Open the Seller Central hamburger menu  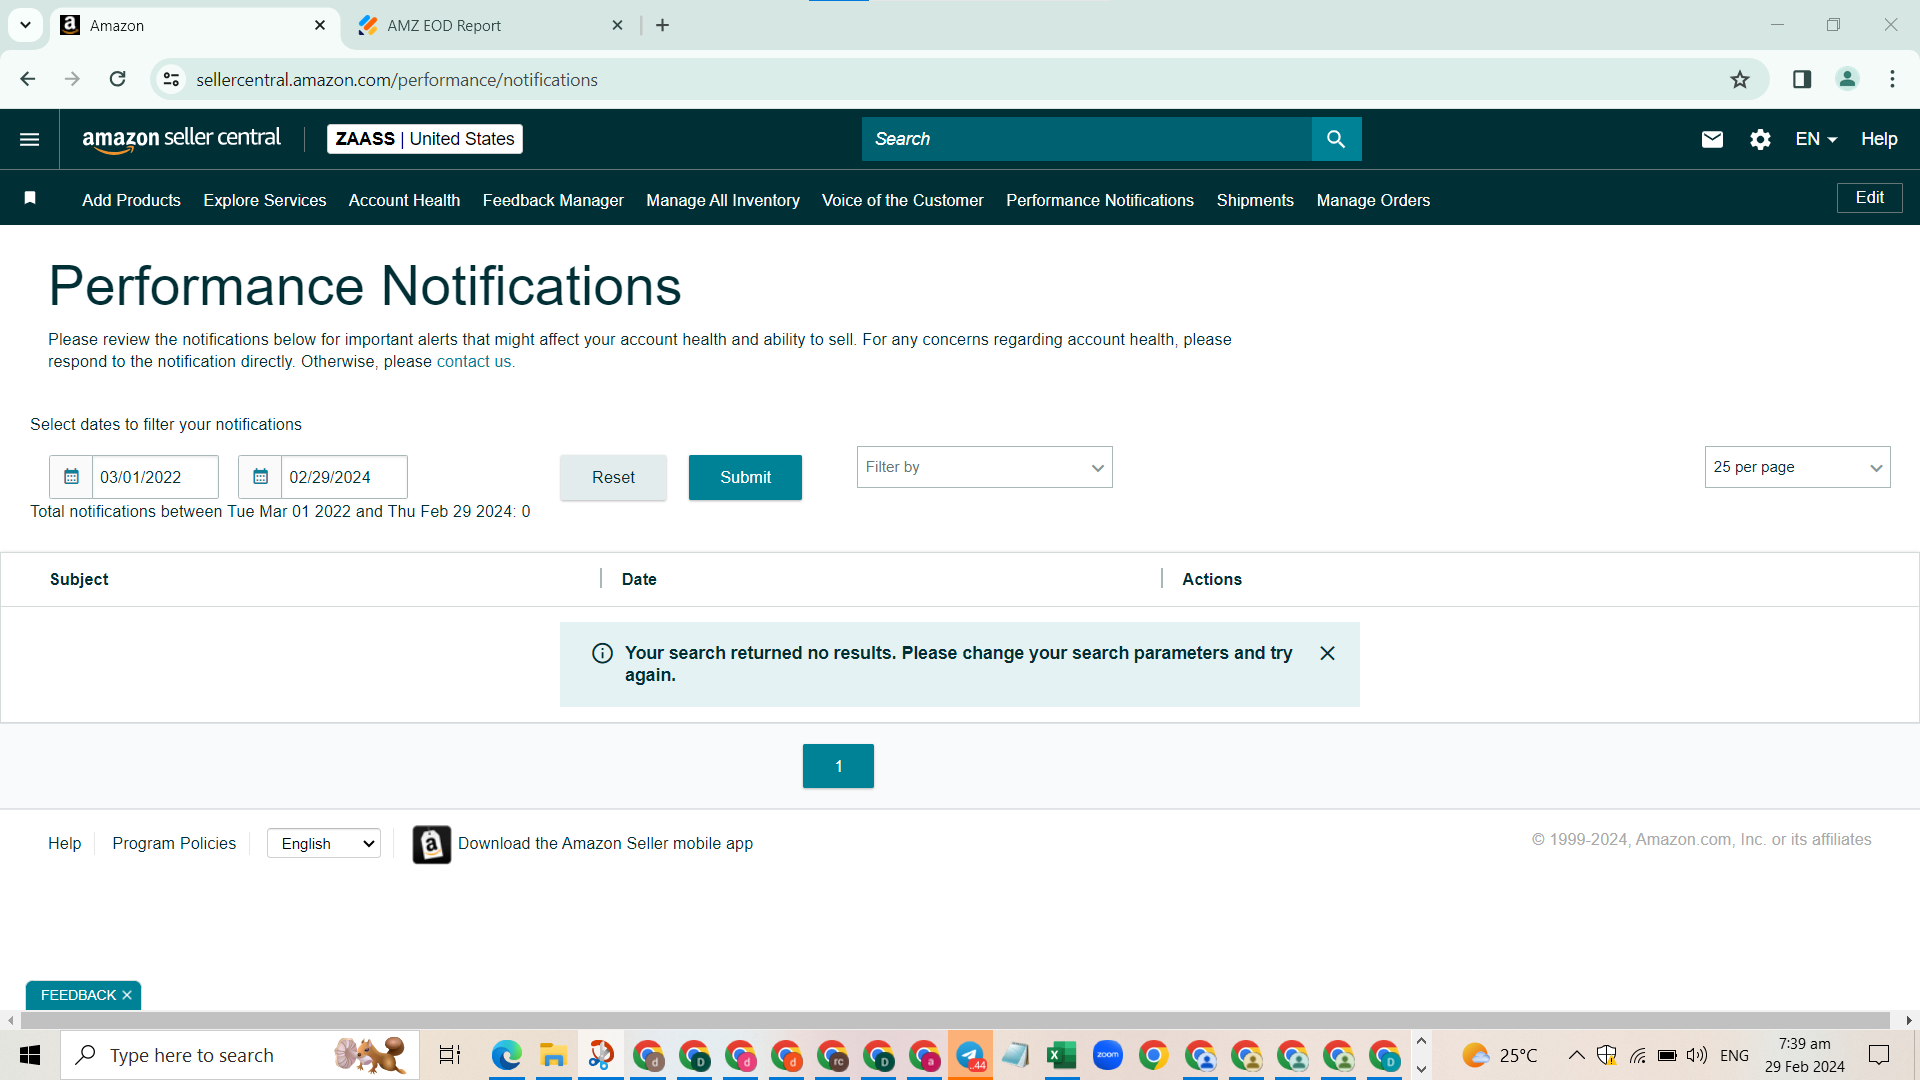click(30, 139)
